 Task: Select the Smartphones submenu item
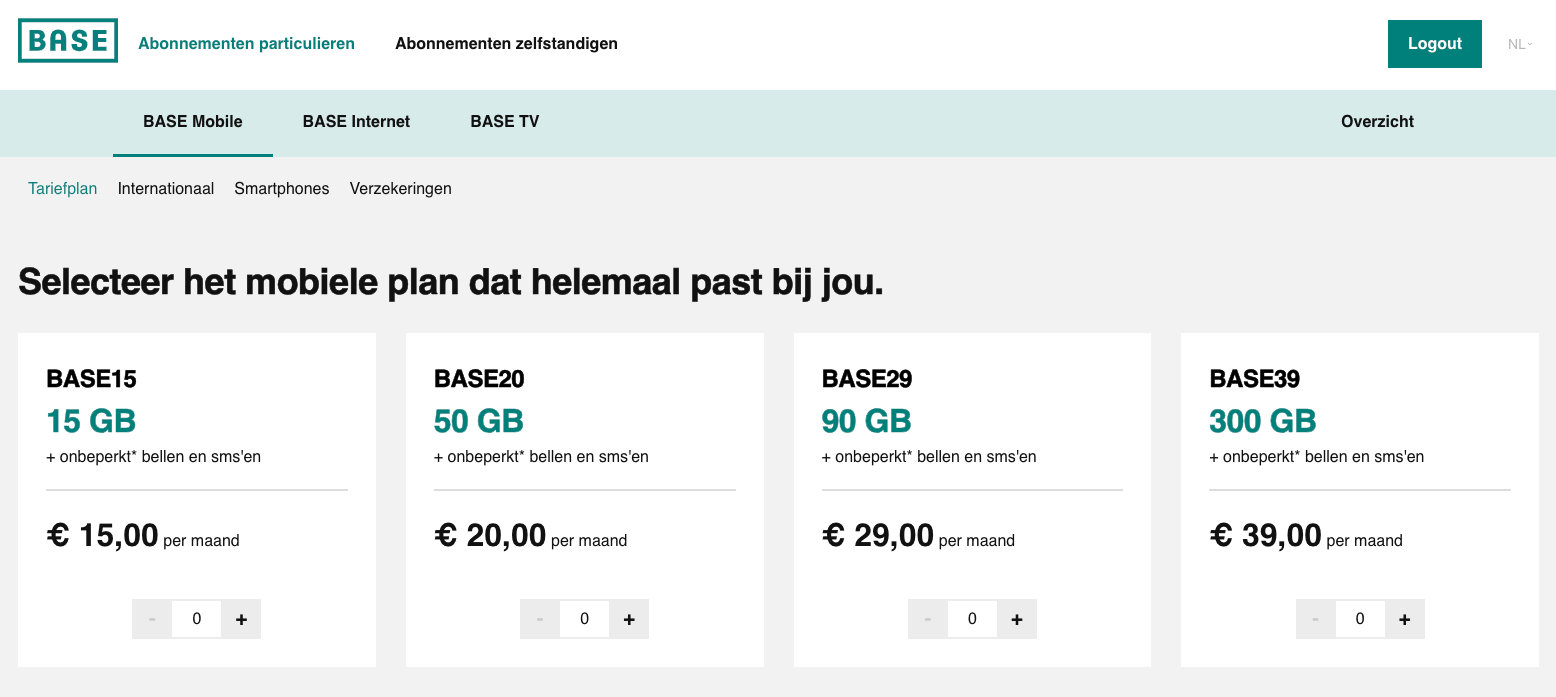click(x=282, y=189)
